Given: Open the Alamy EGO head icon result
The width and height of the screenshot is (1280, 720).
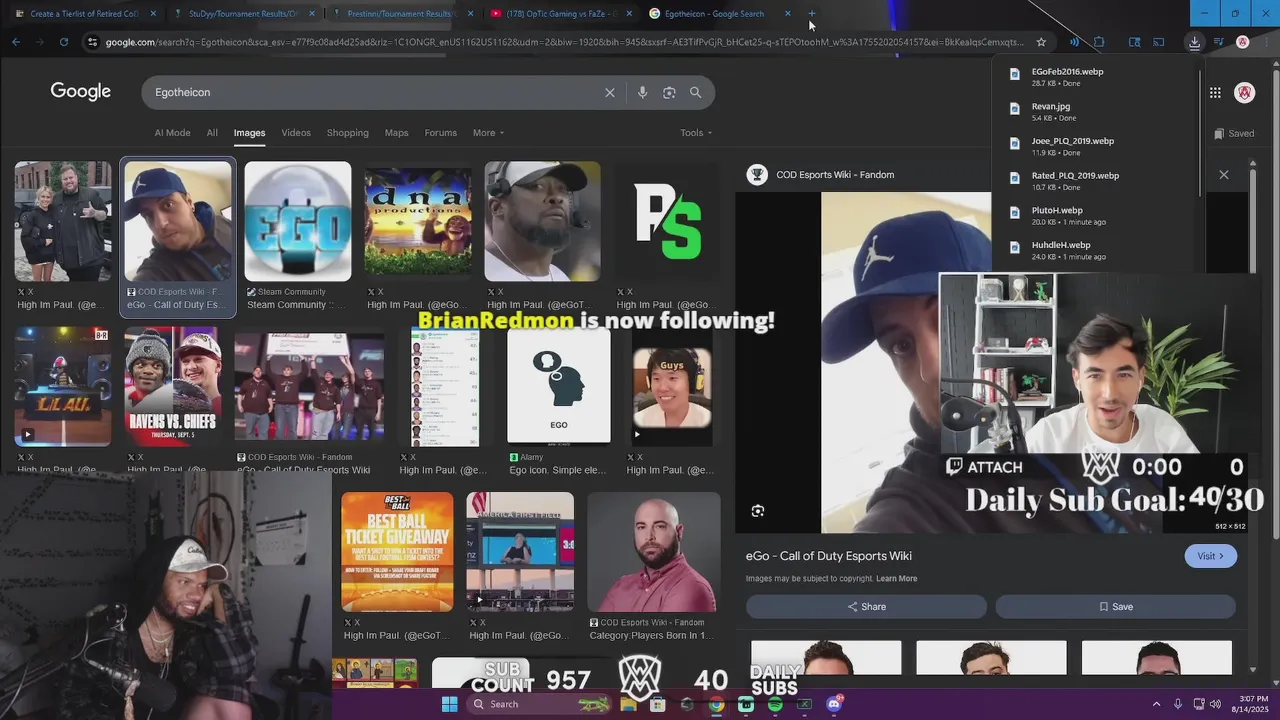Looking at the screenshot, I should [x=559, y=386].
